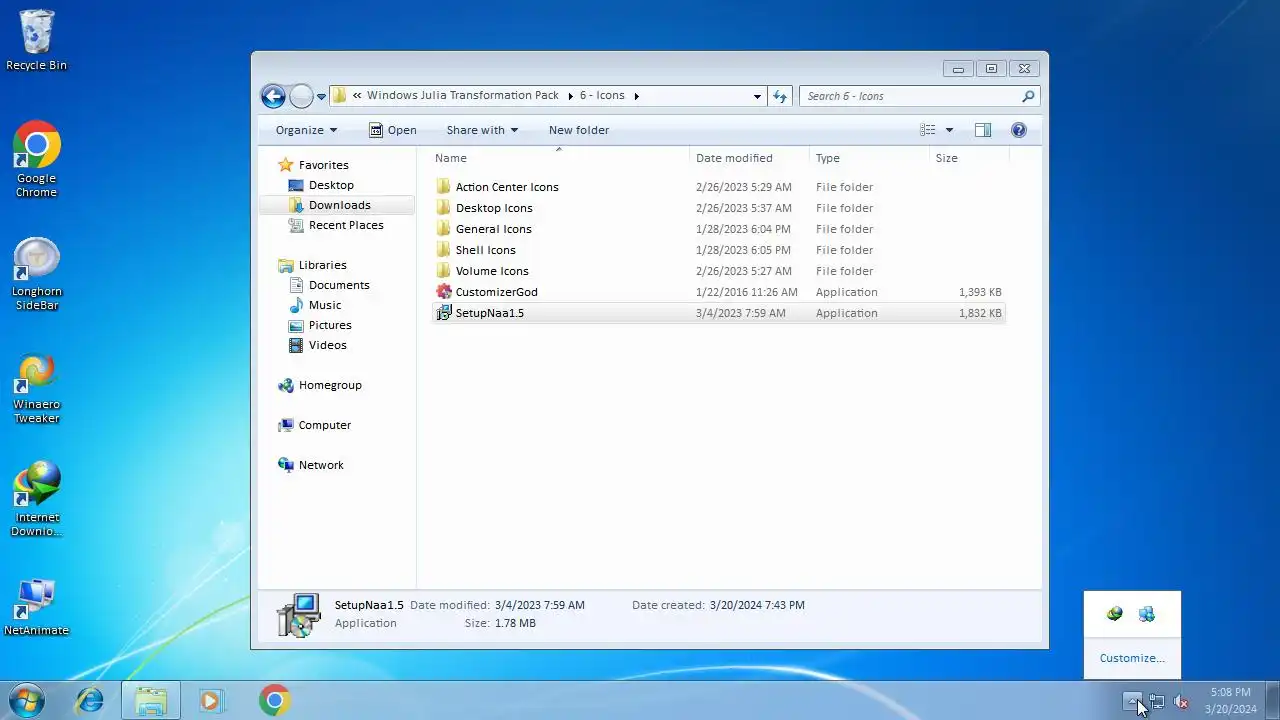Click the hidden tray icons arrow
Screen dimensions: 1280x720
coord(1133,702)
